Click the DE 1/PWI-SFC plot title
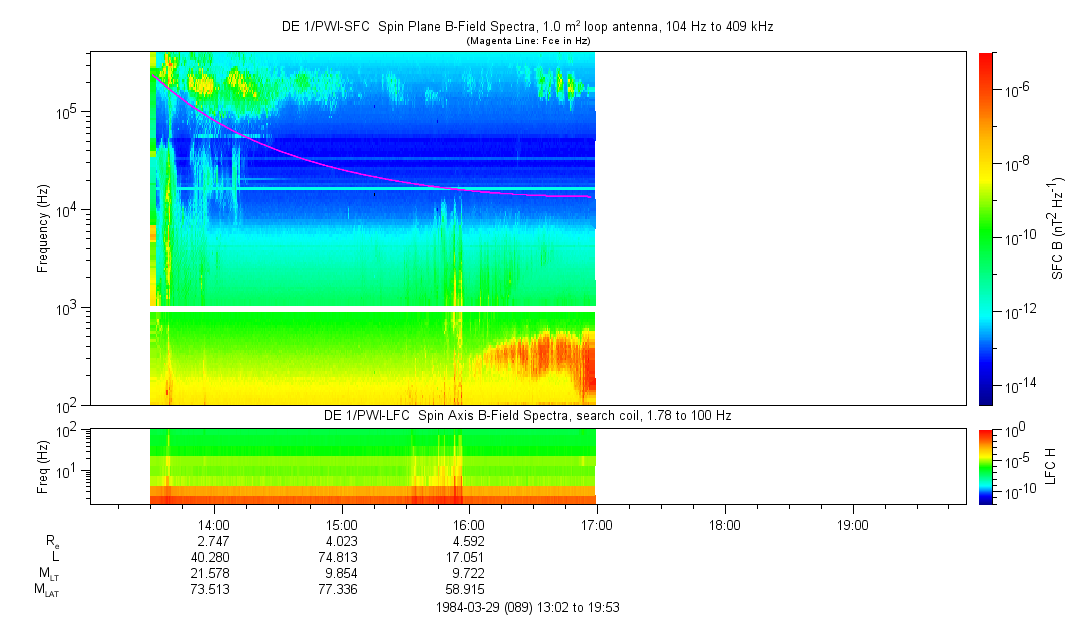1083x620 pixels. point(526,27)
